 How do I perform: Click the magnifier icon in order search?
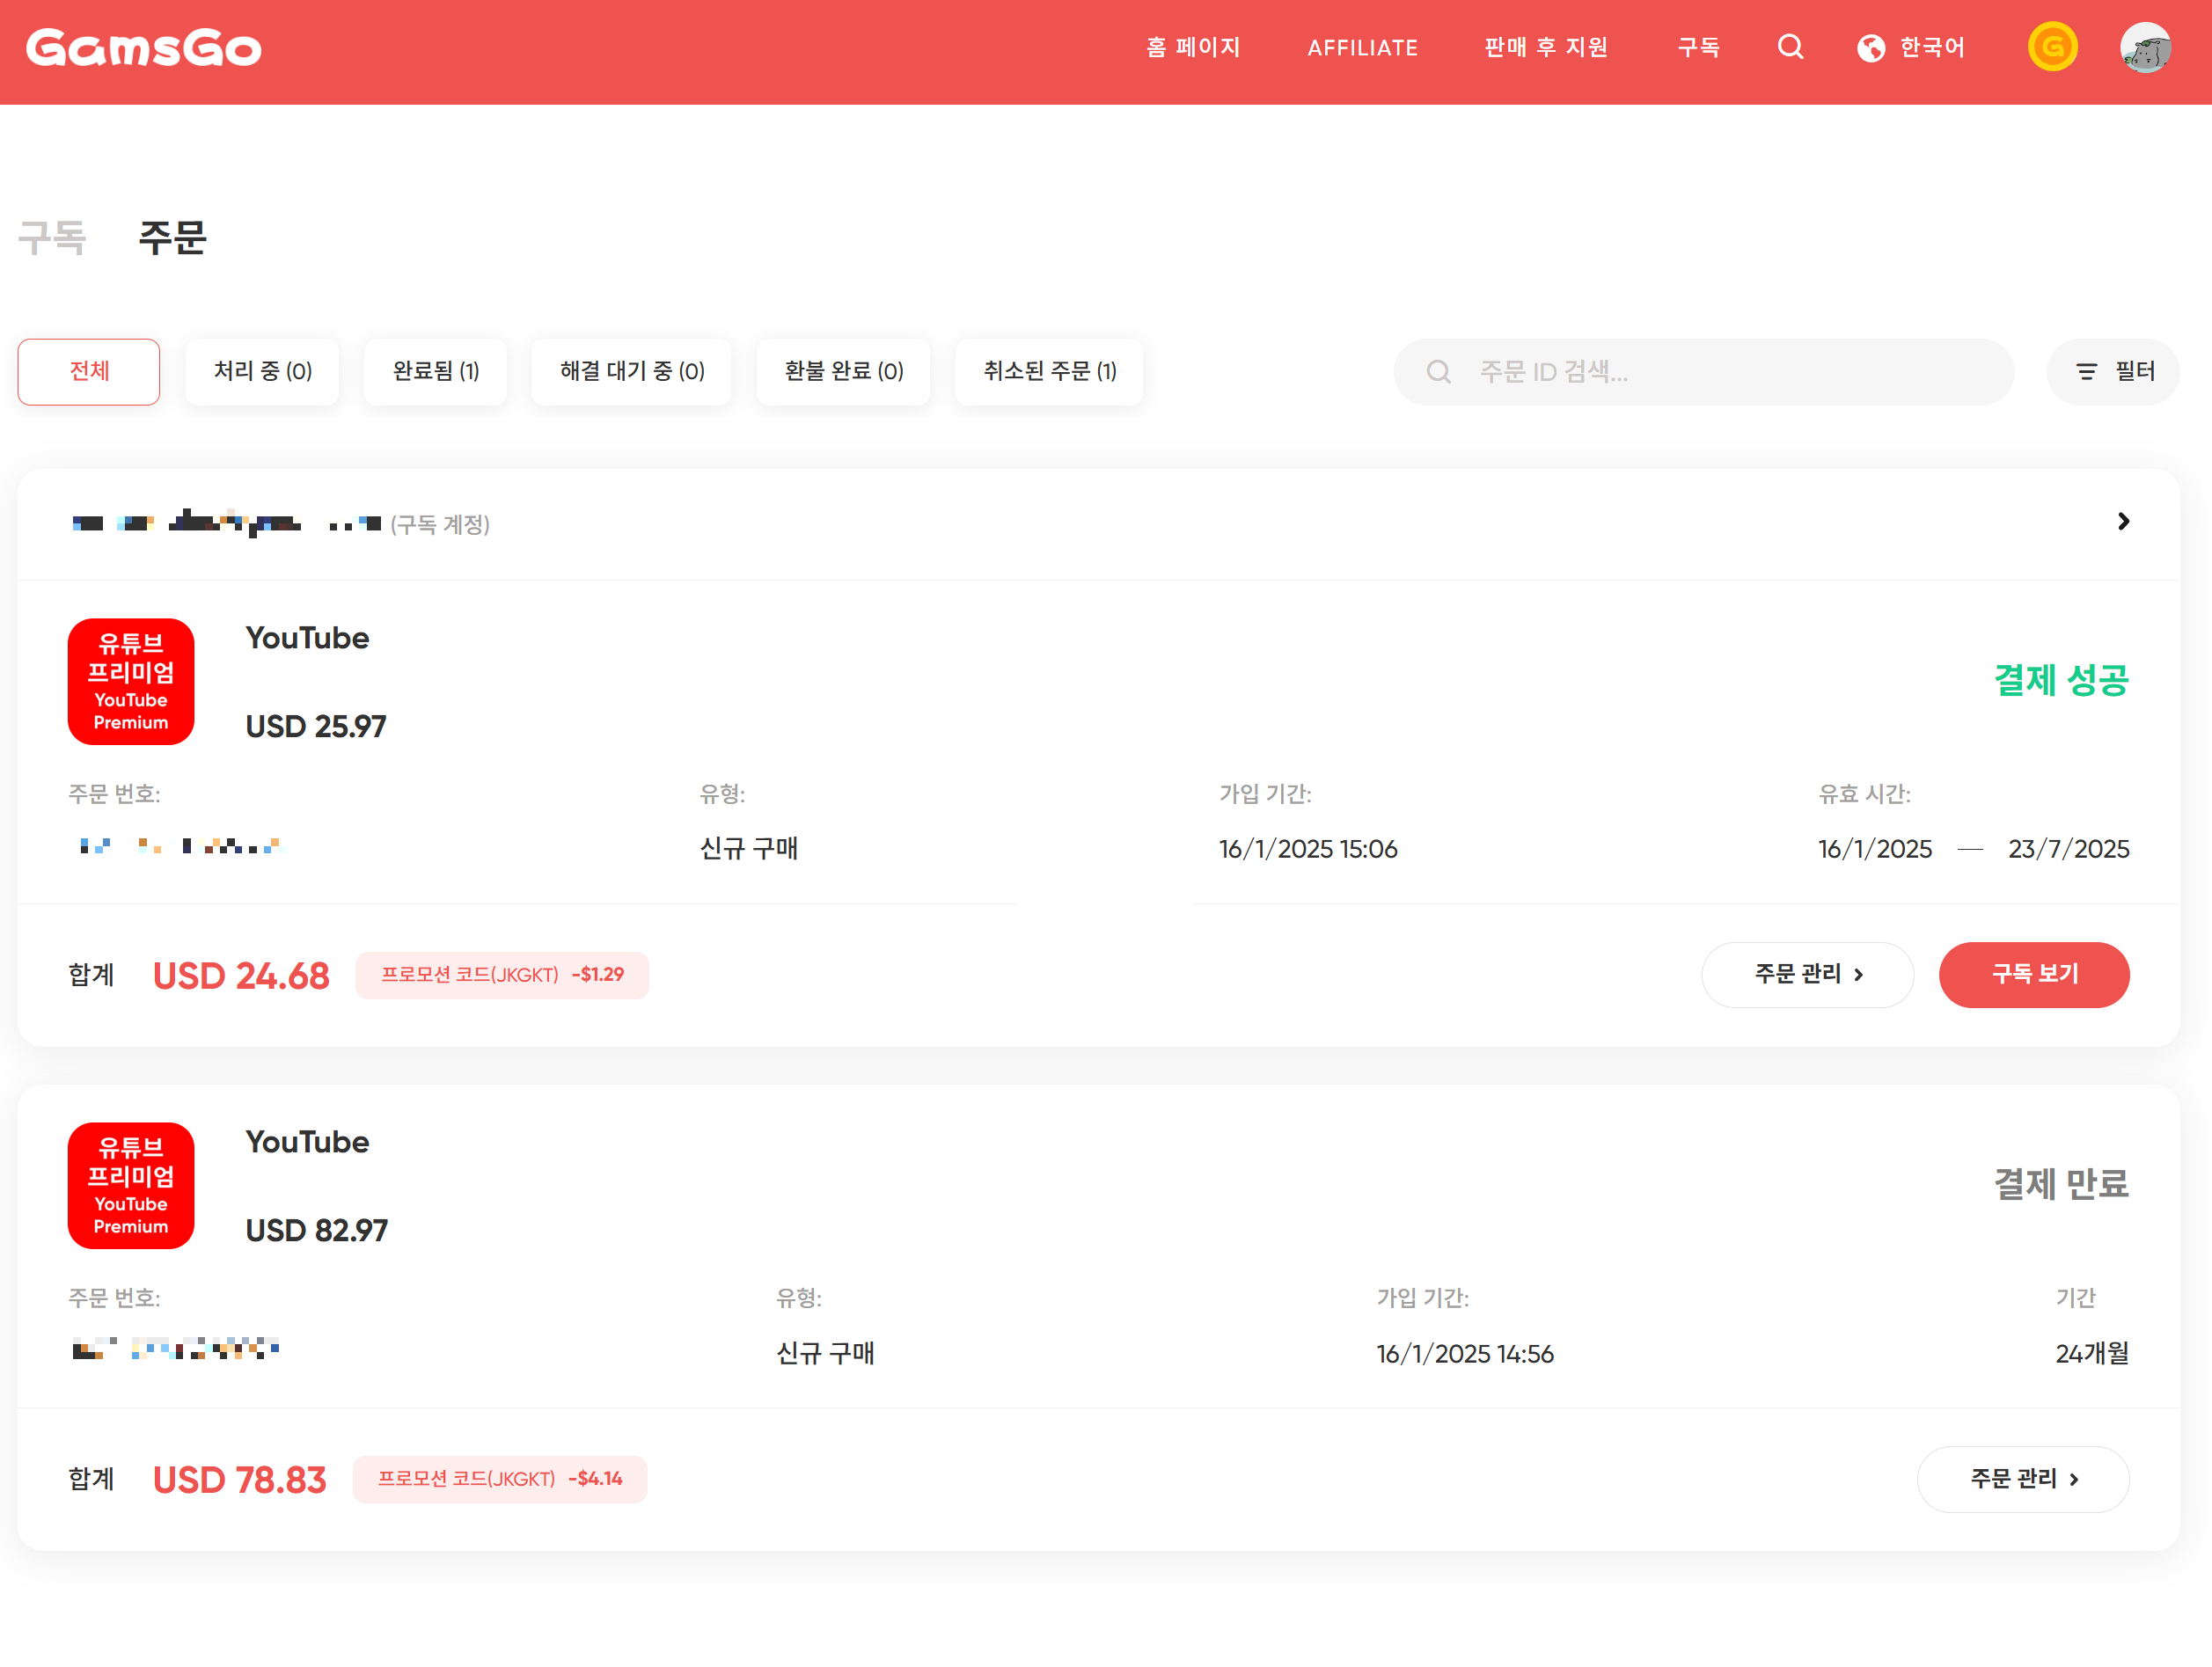point(1438,372)
